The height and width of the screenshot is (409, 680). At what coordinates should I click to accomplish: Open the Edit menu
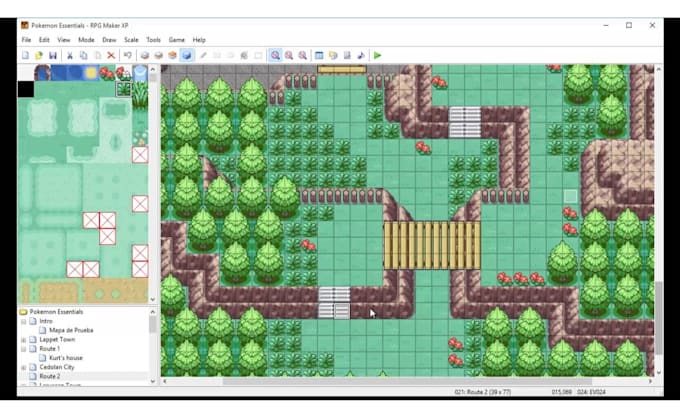tap(44, 39)
